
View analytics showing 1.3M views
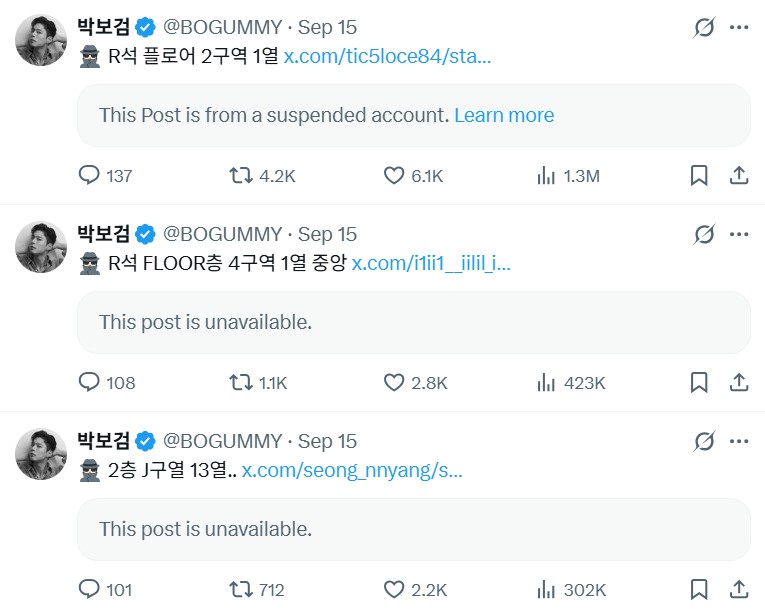(x=546, y=176)
